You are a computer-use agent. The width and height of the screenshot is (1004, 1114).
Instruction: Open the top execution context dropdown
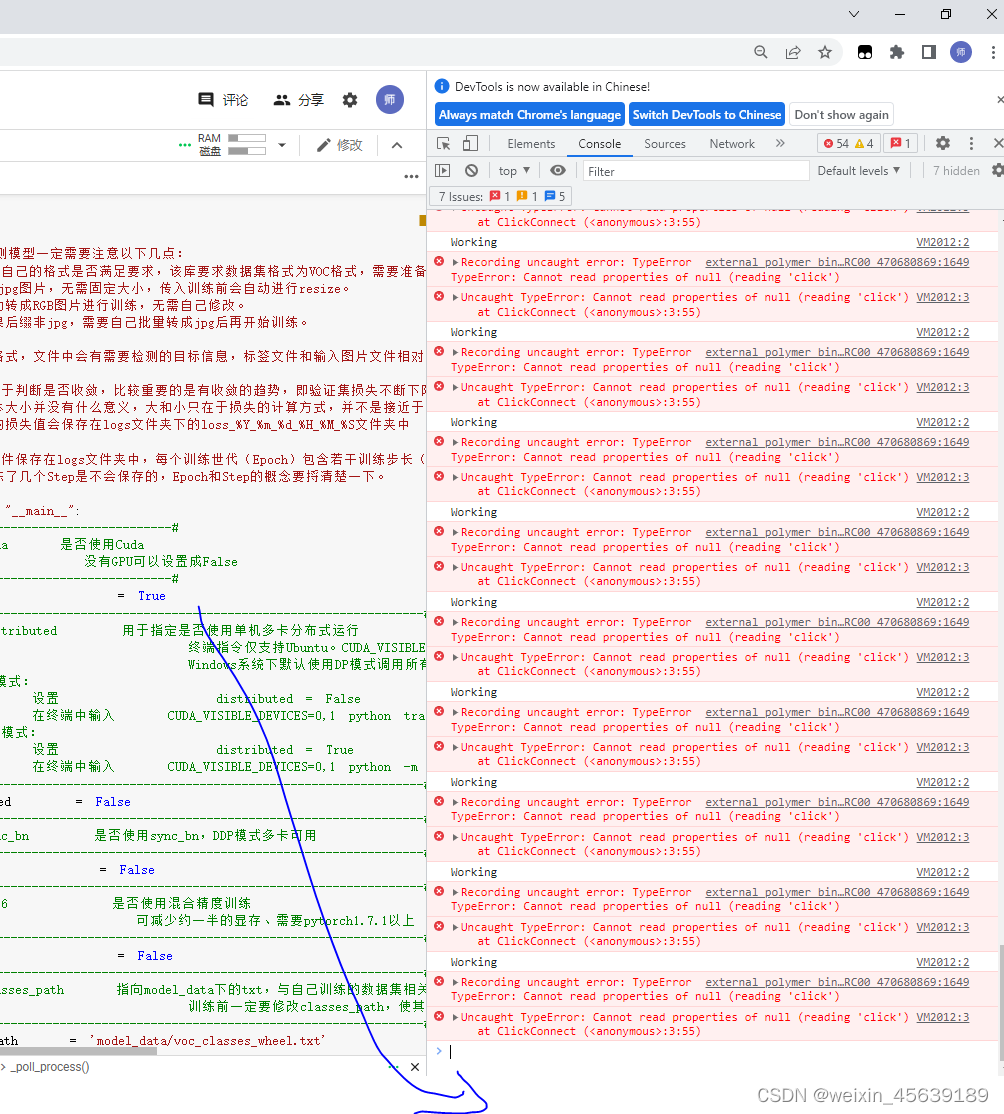(513, 170)
